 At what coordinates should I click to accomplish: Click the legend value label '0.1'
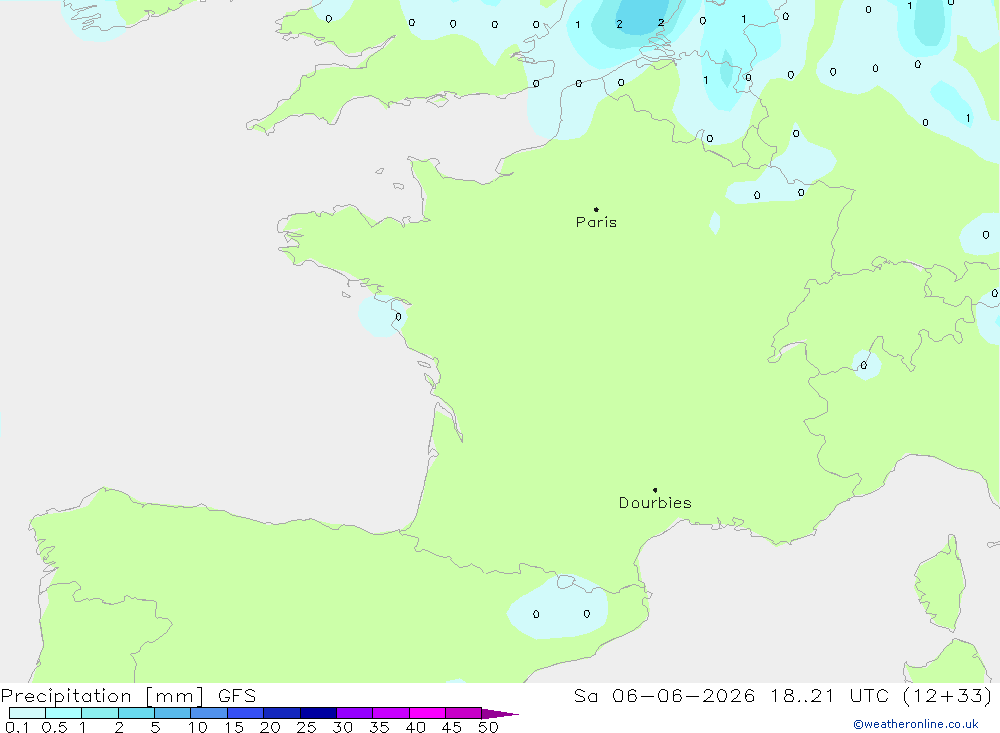coord(17,727)
